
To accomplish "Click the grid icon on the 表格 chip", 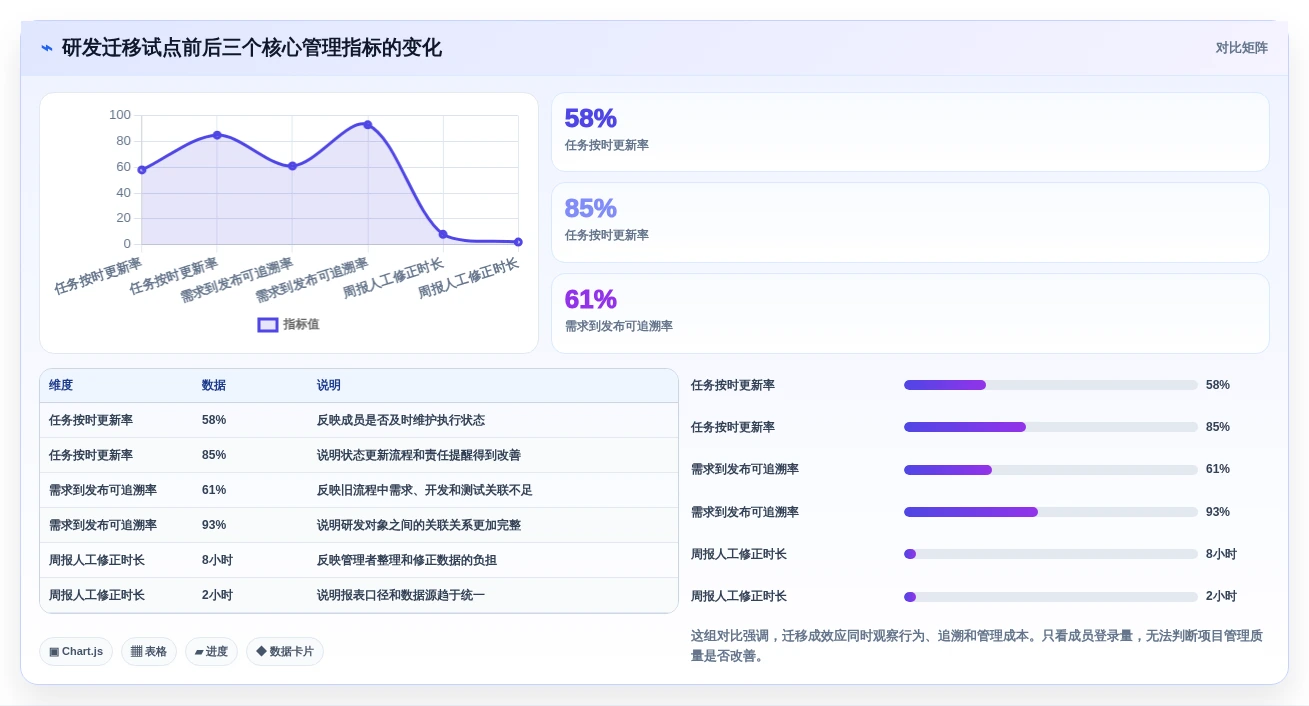I will [x=136, y=651].
